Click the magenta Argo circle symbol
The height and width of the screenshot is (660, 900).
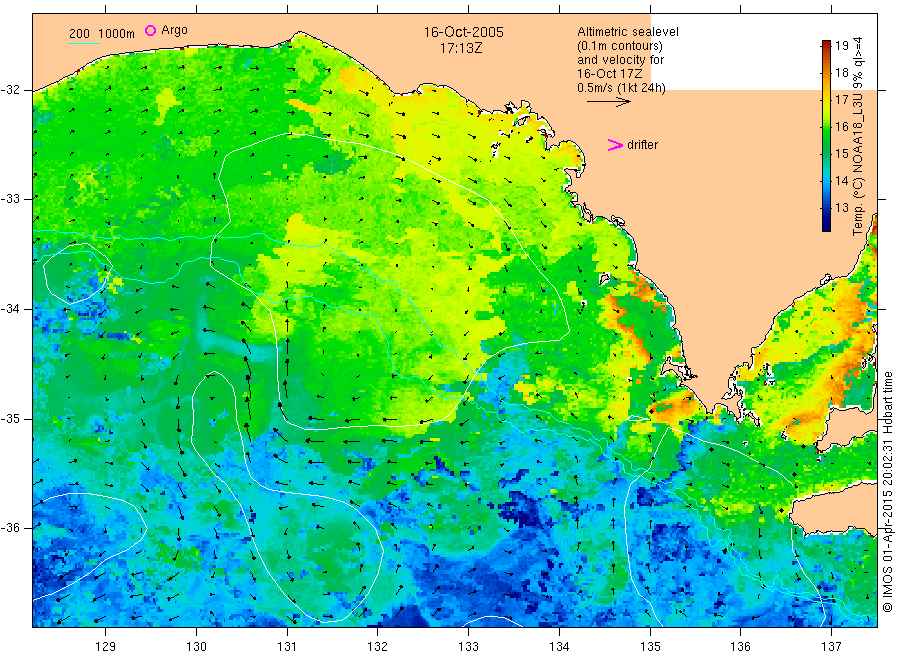[x=150, y=30]
